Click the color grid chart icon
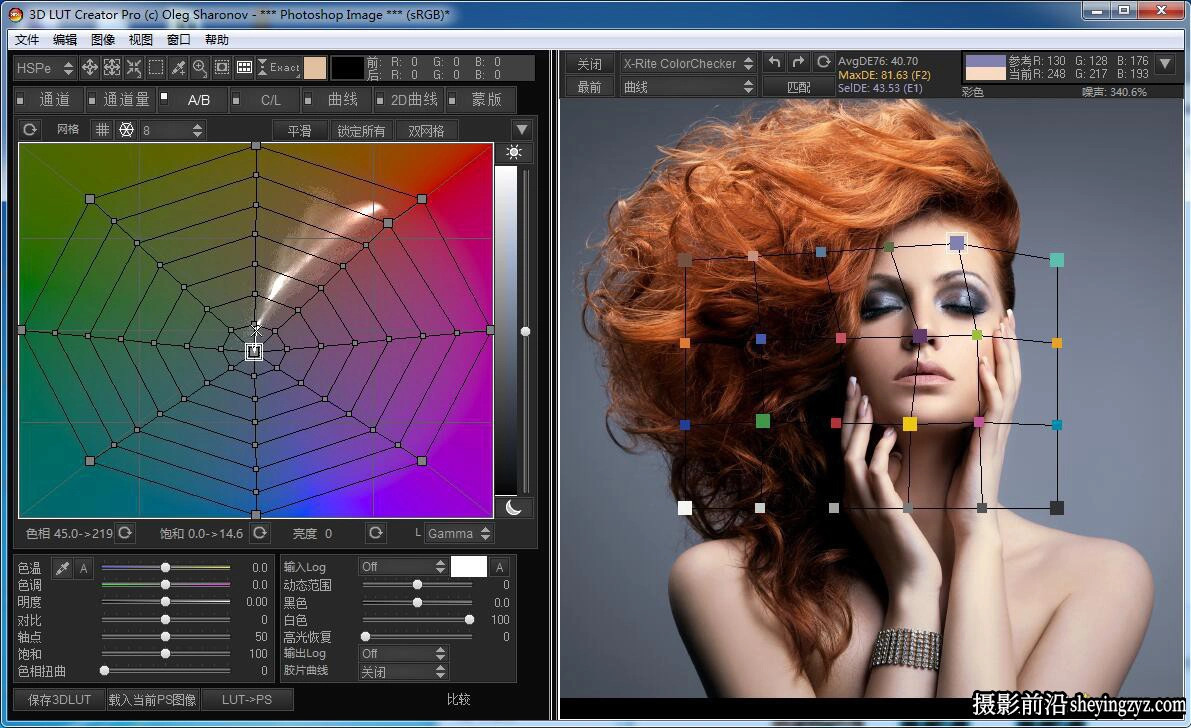 (244, 68)
